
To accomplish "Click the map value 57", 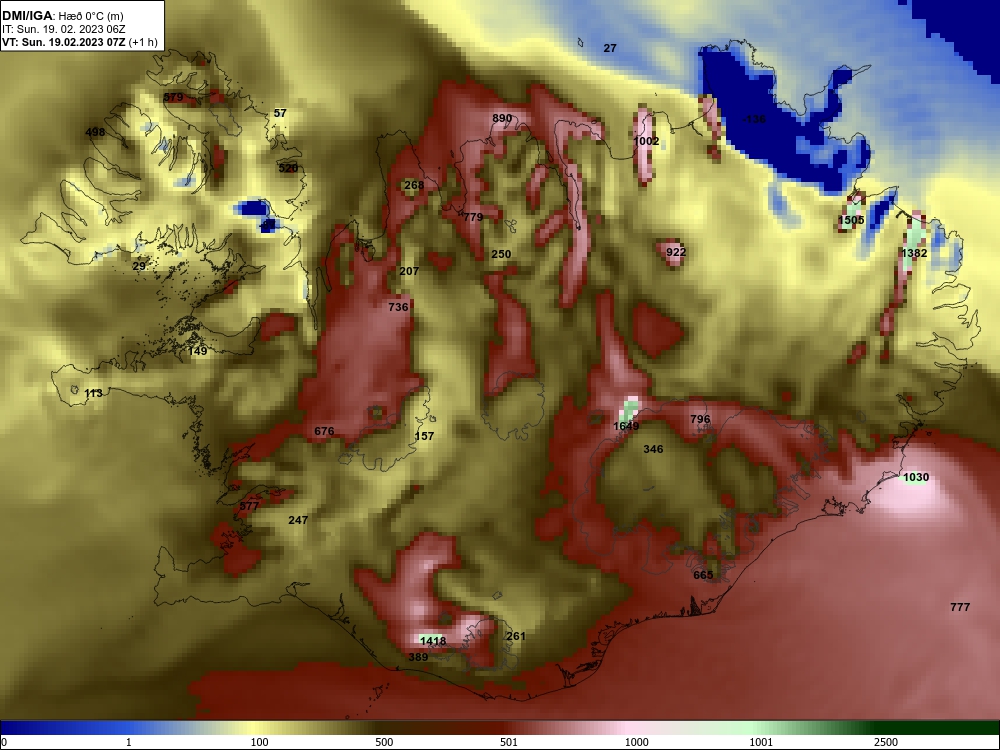I will (280, 113).
